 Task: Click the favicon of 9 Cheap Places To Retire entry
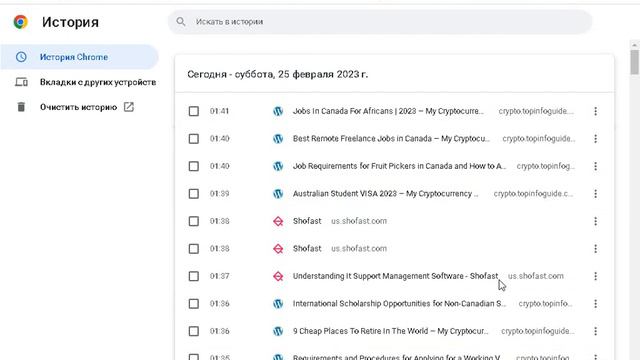coord(278,331)
